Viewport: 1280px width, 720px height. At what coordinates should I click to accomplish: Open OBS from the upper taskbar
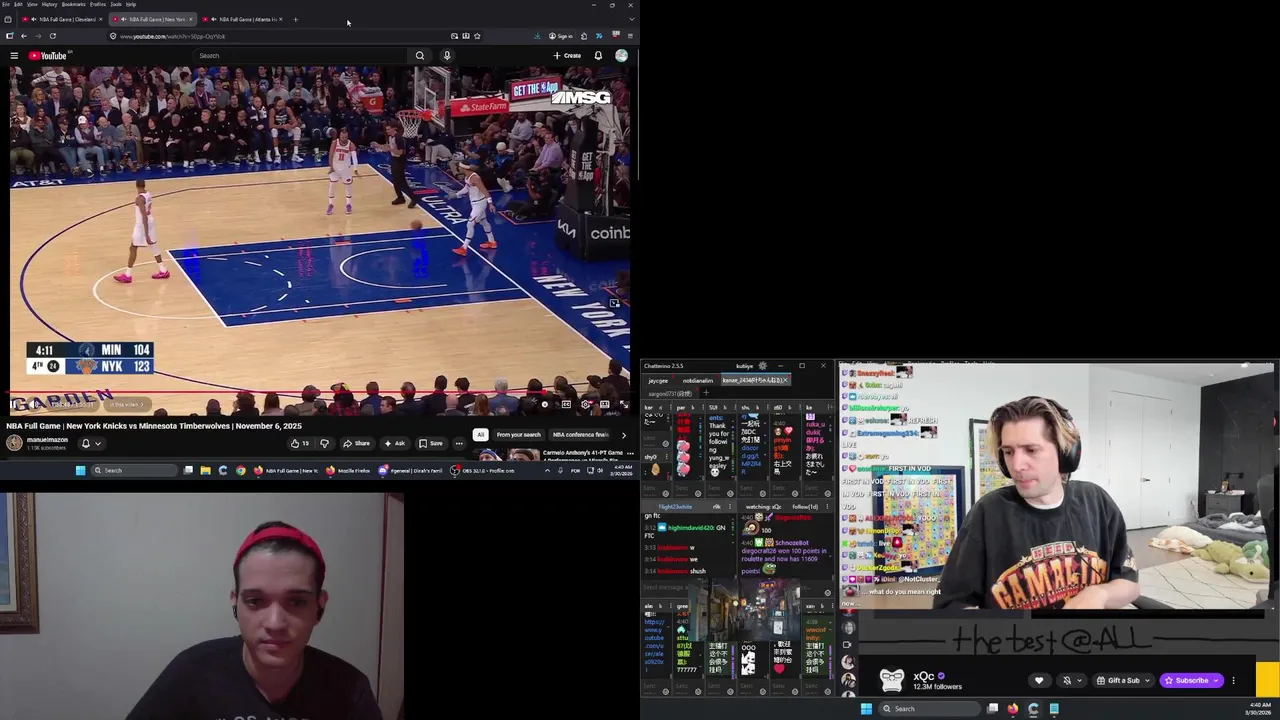[x=484, y=470]
